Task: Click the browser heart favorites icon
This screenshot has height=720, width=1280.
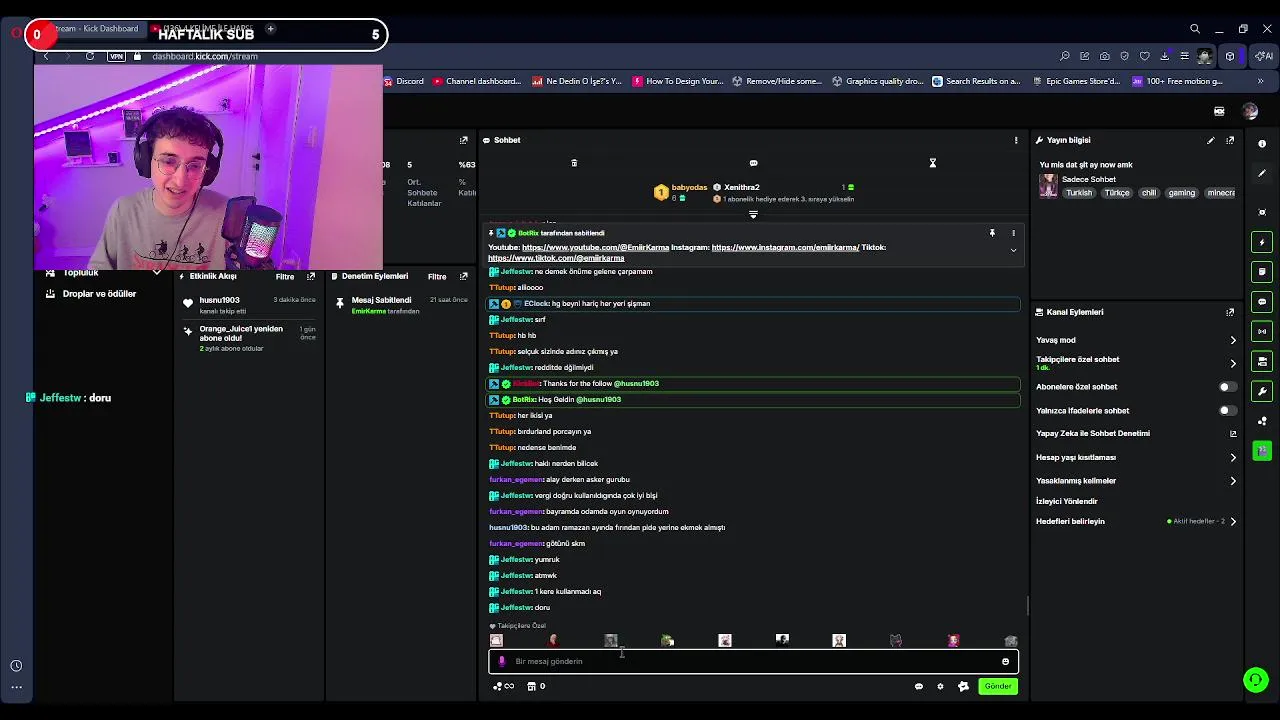Action: [x=1144, y=56]
